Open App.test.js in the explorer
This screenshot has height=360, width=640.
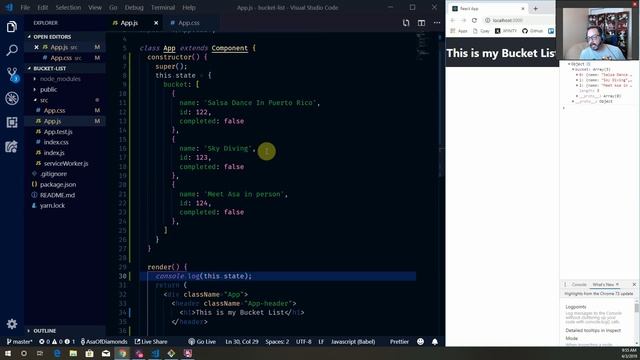pos(58,132)
